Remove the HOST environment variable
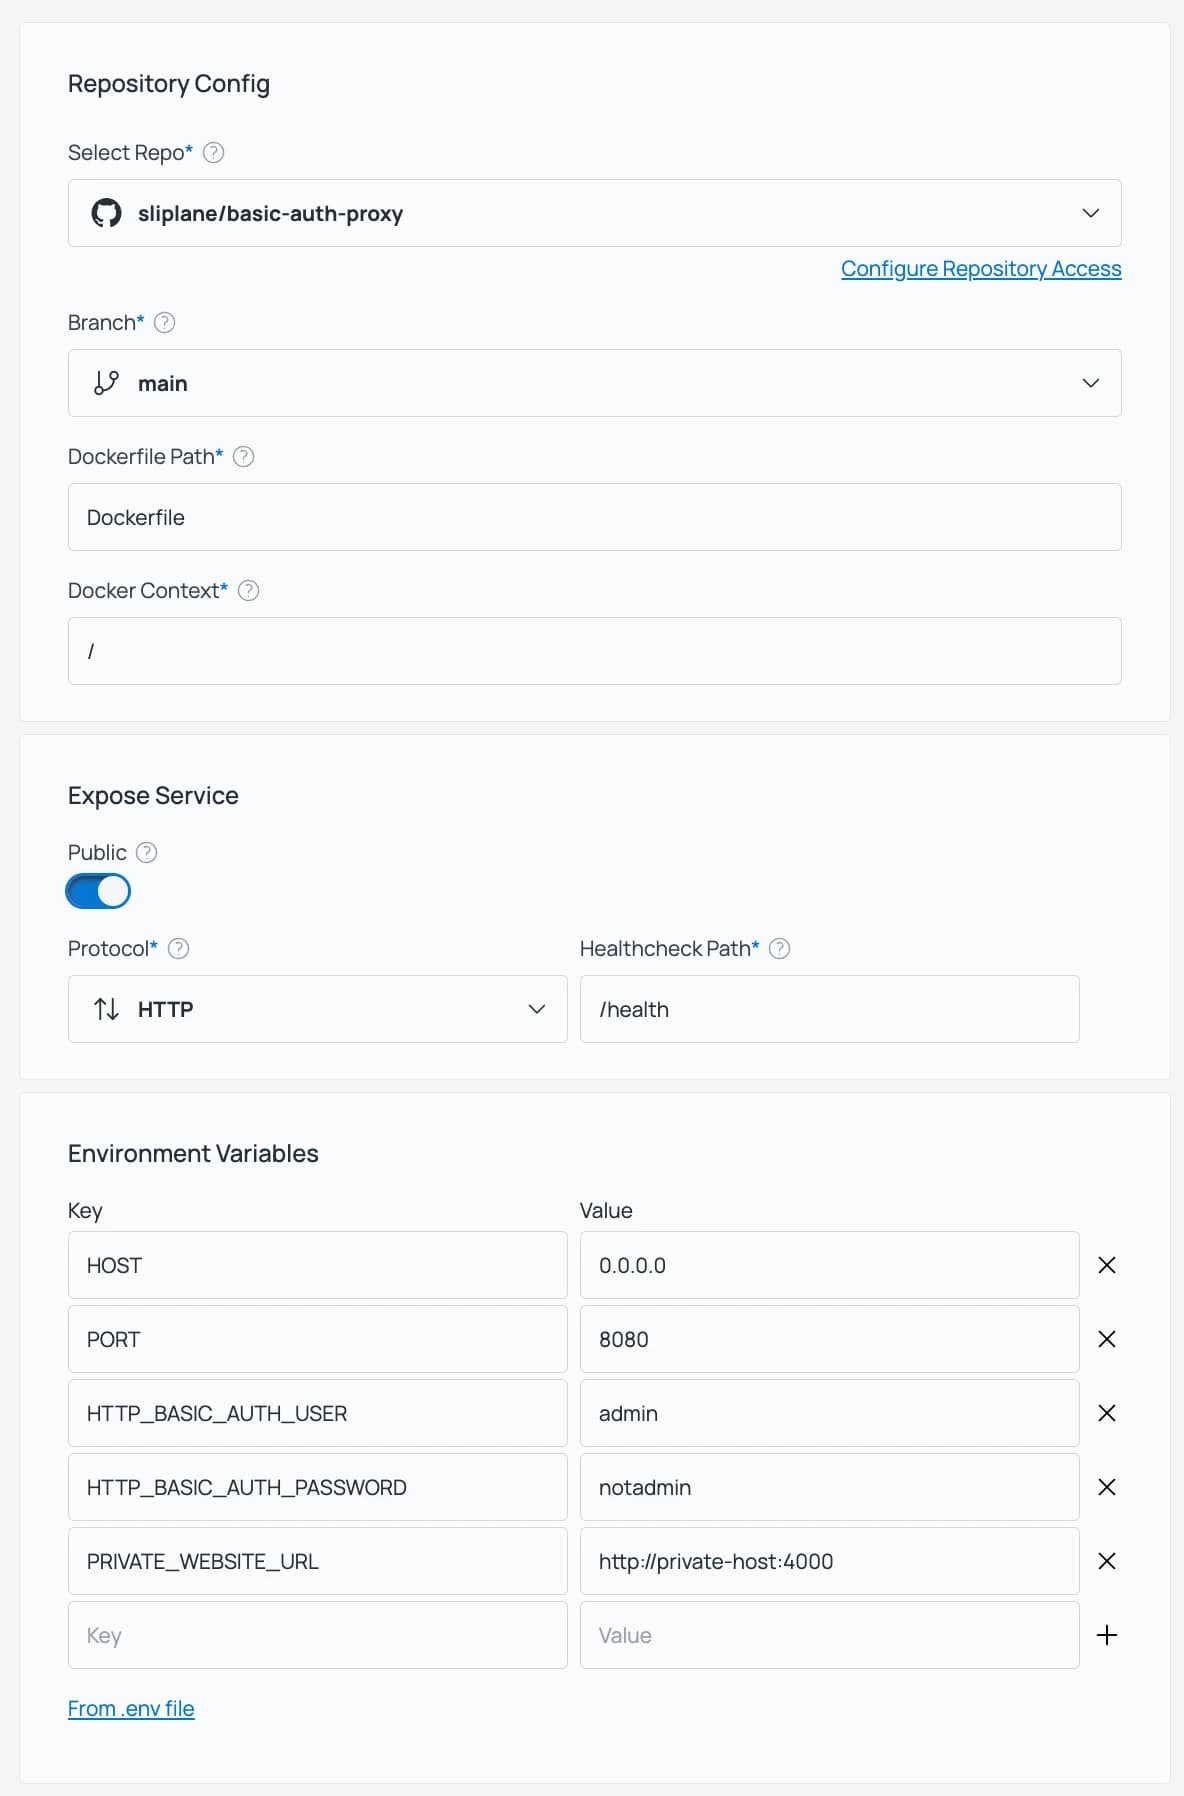Image resolution: width=1184 pixels, height=1796 pixels. click(x=1107, y=1265)
